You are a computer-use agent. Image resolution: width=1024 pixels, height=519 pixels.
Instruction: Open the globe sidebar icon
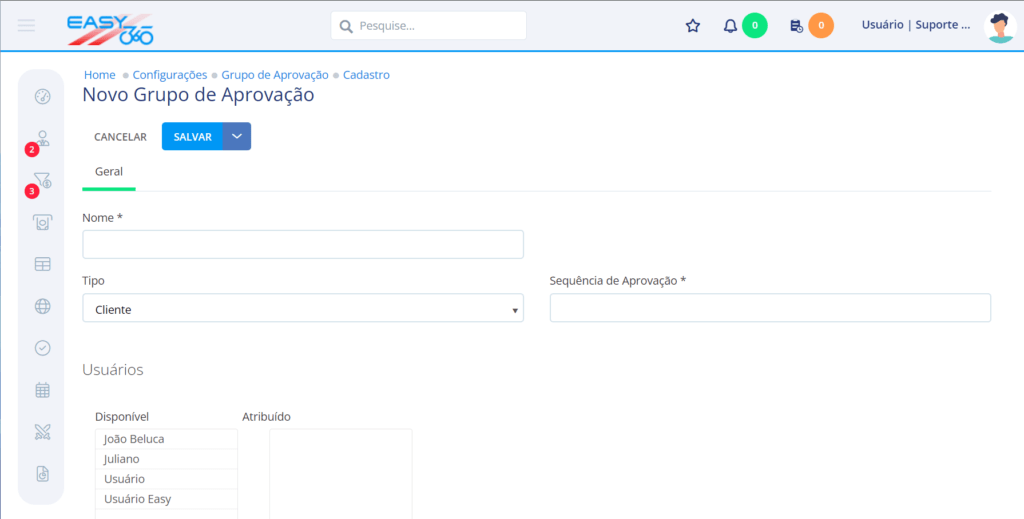(42, 306)
